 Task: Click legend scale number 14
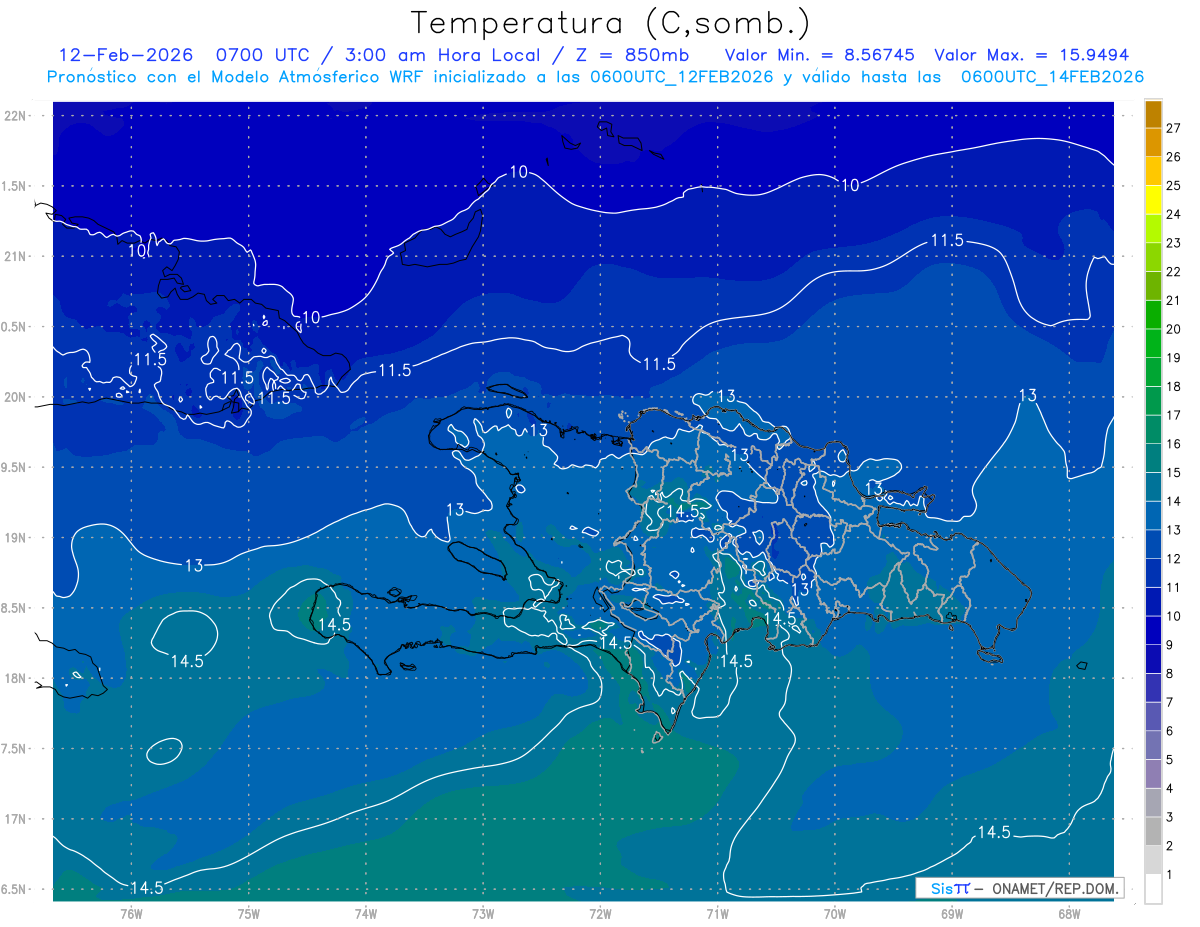tap(1174, 501)
